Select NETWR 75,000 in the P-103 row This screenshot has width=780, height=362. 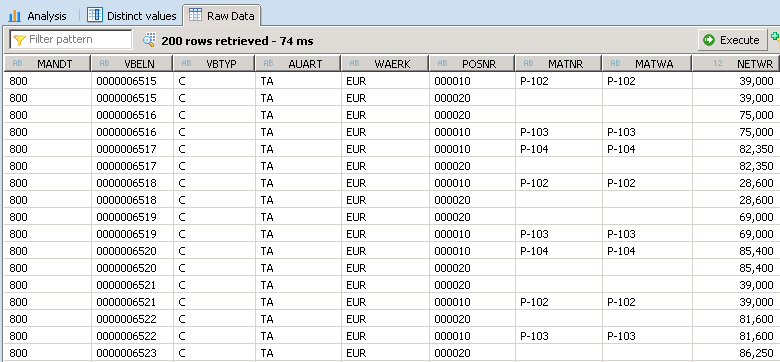click(736, 132)
